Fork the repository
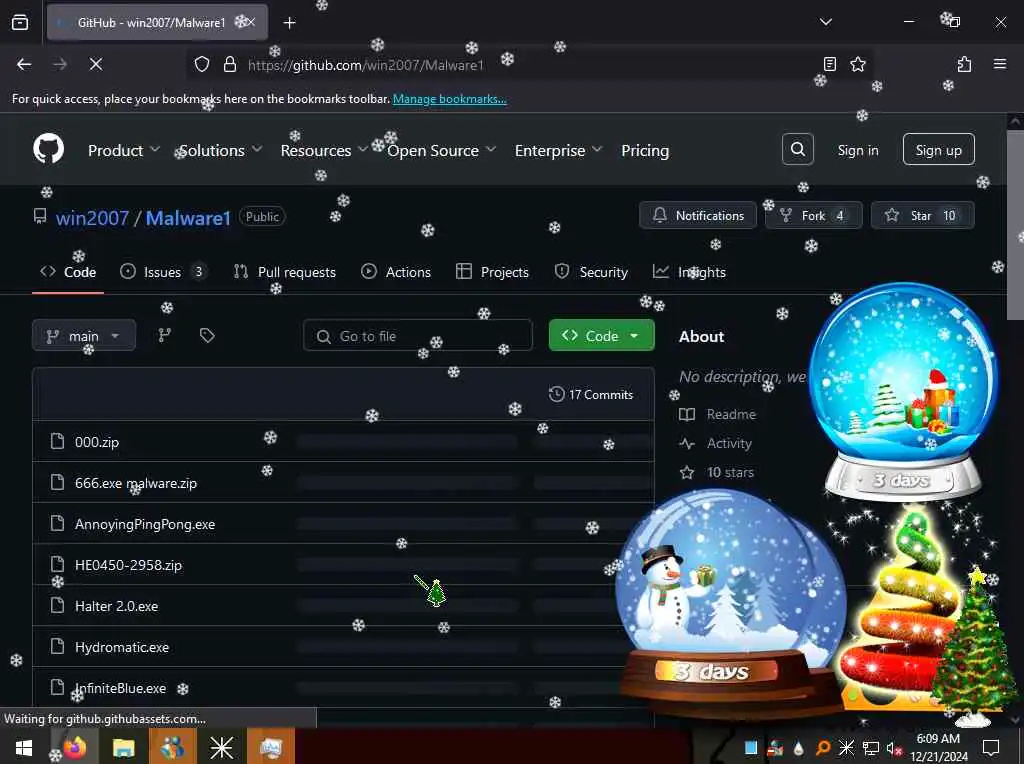1024x764 pixels. click(814, 215)
